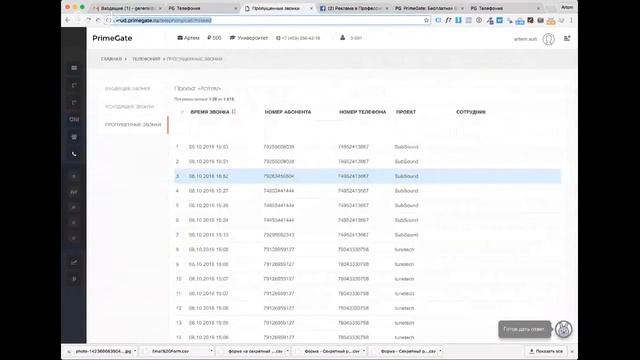Open the Входящие звонки section
640x360 pixels.
128,89
